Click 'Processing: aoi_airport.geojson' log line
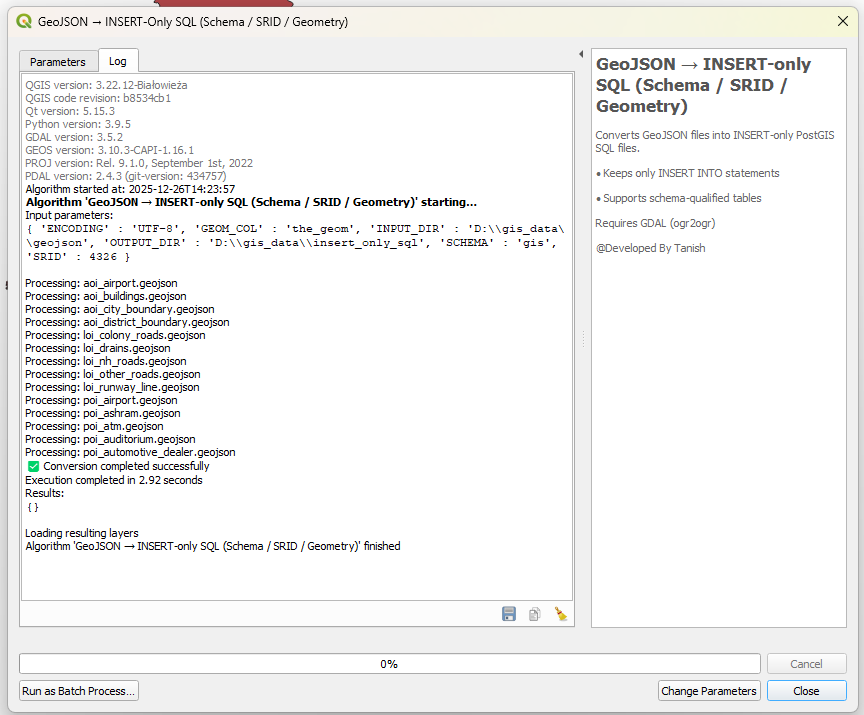The height and width of the screenshot is (715, 864). (x=101, y=283)
